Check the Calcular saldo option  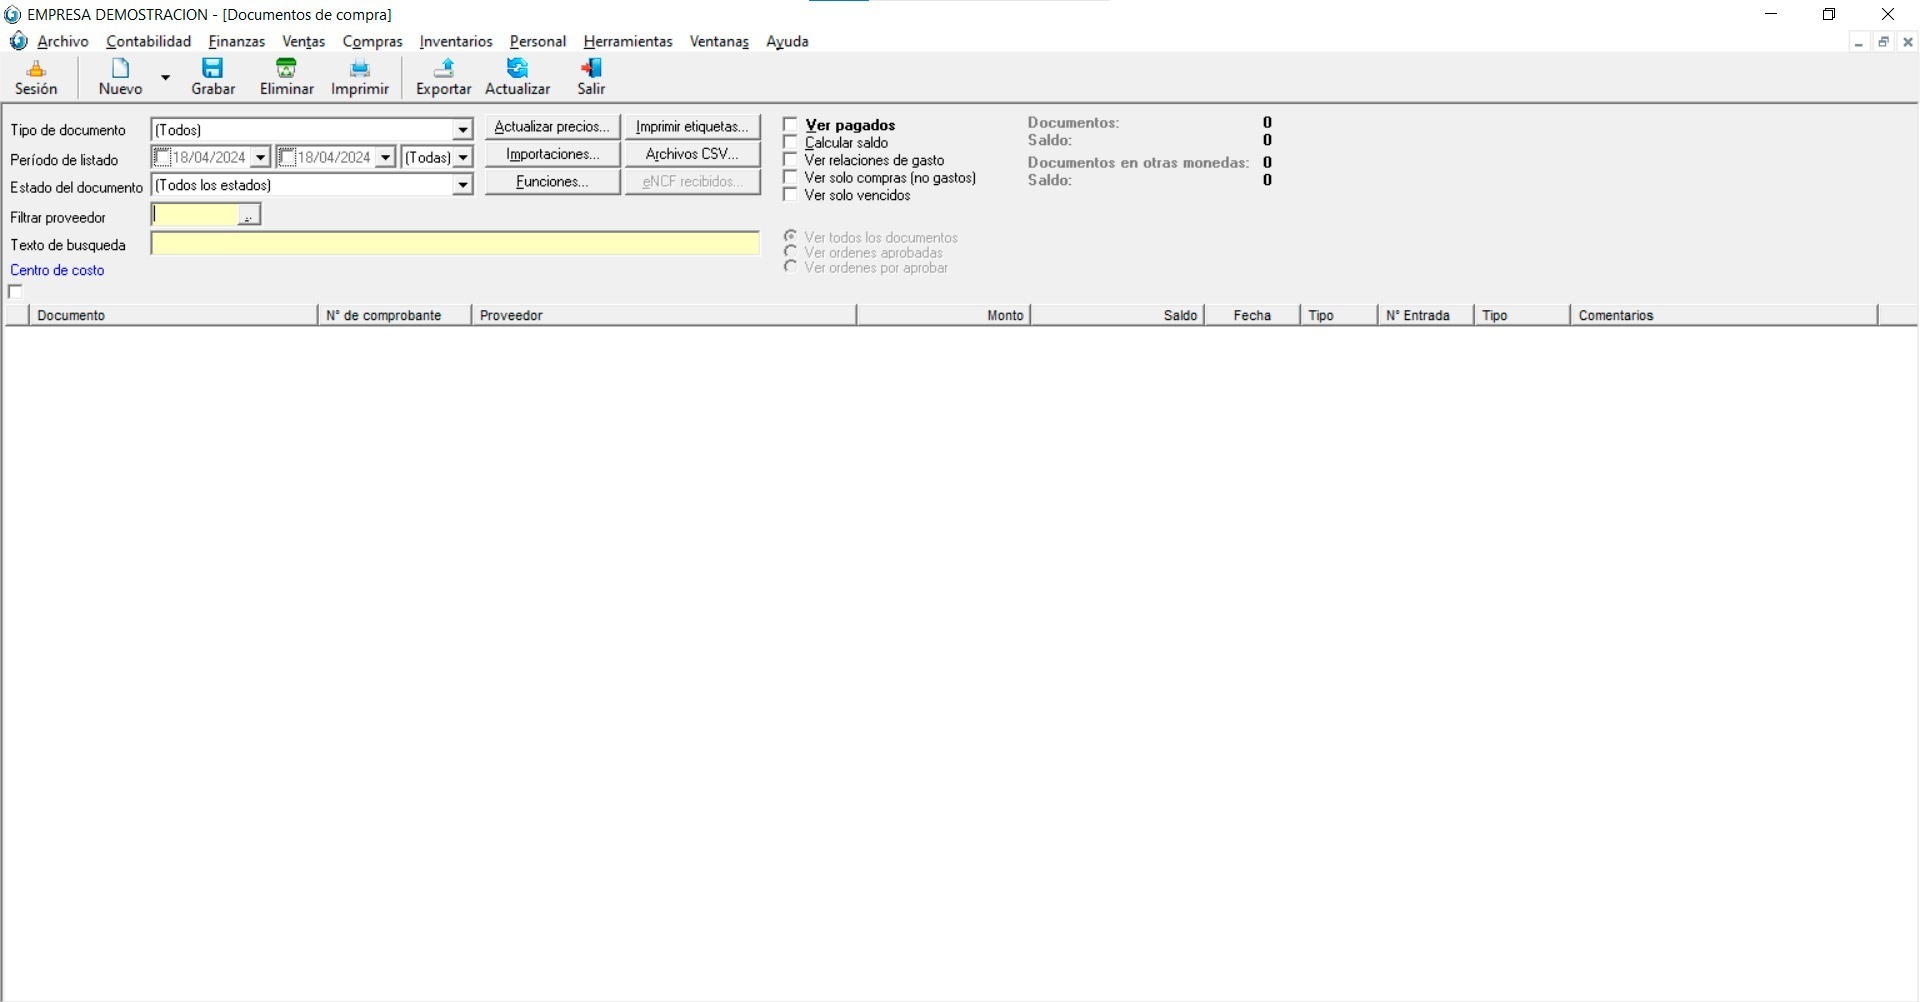coord(791,143)
